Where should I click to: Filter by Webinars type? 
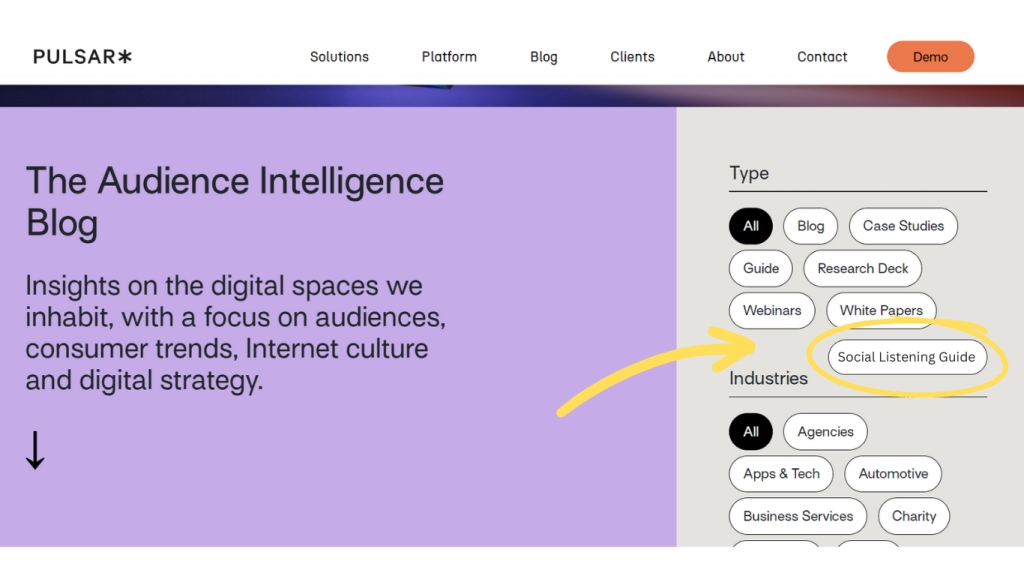pos(772,310)
